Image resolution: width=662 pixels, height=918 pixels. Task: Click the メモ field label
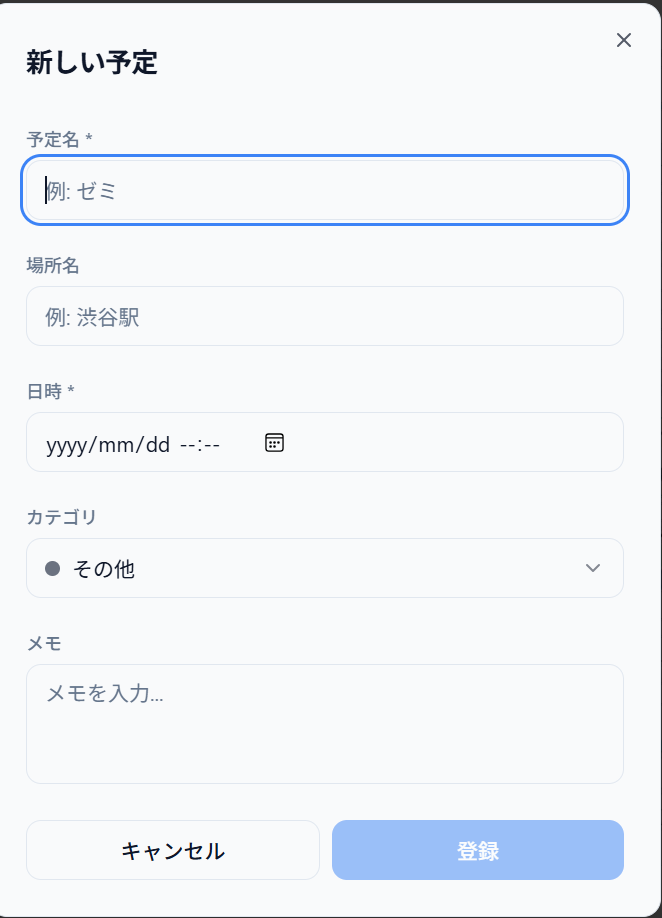click(x=36, y=644)
